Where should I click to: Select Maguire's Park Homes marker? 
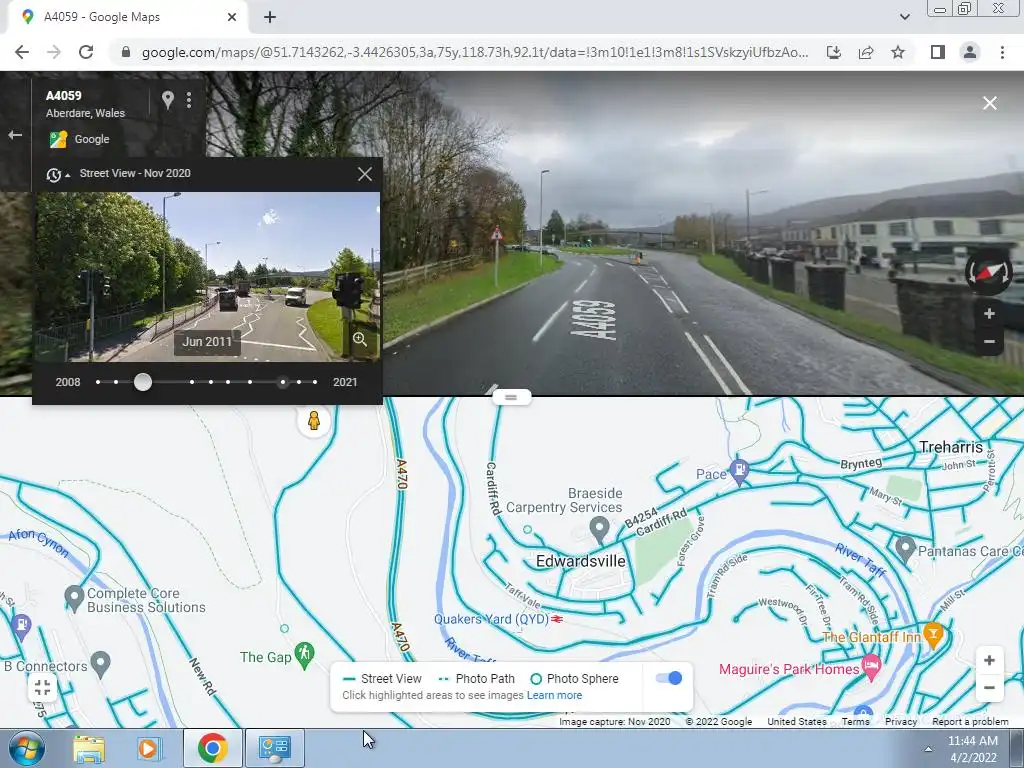[x=871, y=668]
